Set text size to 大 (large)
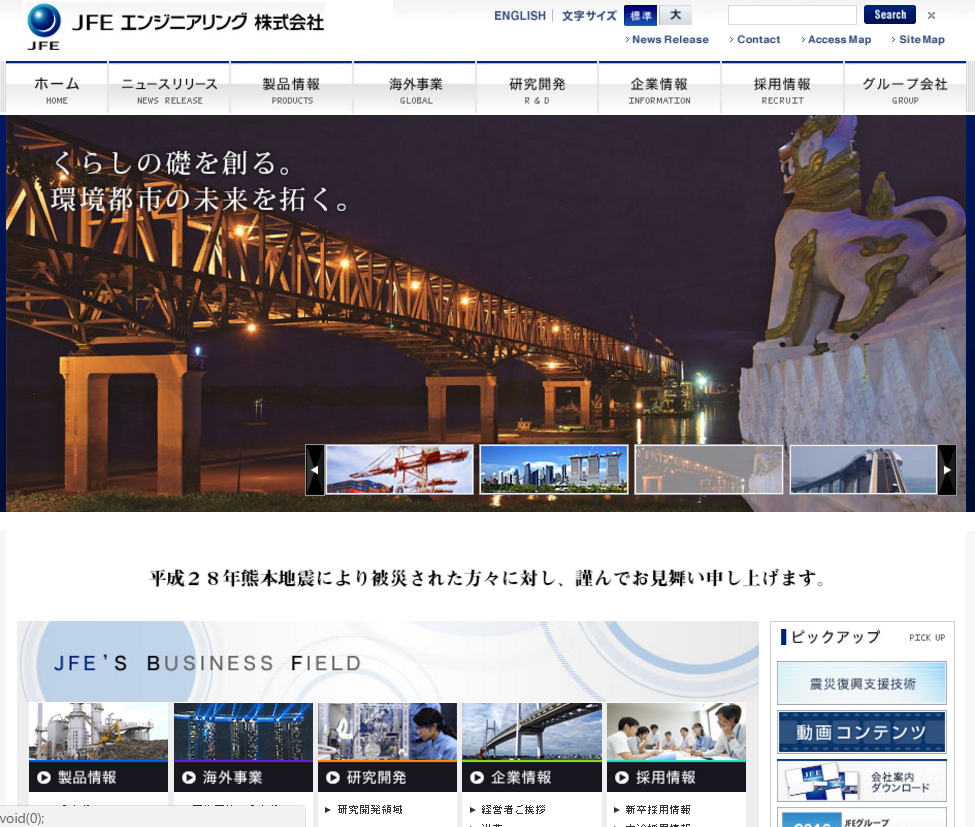The width and height of the screenshot is (975, 827). coord(675,15)
